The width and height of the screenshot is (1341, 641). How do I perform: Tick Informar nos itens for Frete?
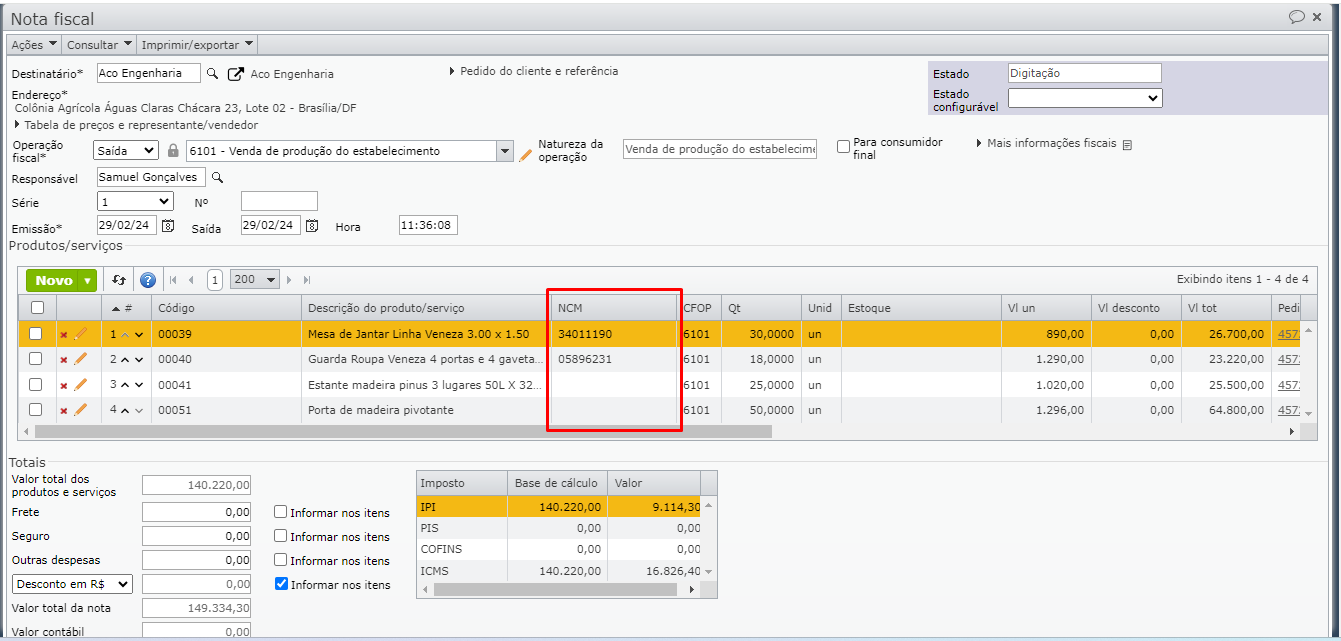point(281,512)
